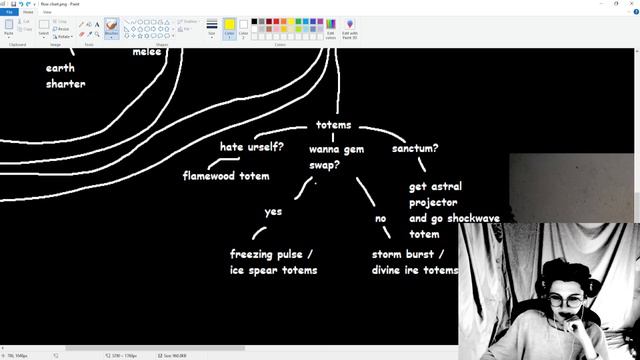Click the file size readout in status bar

(x=172, y=356)
